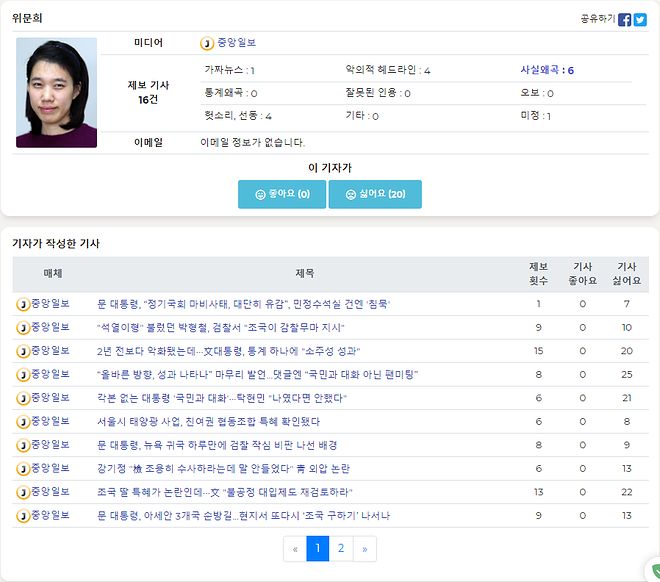The height and width of the screenshot is (582, 660).
Task: Click the 중앙일보 icon in the first article row
Action: pos(22,304)
